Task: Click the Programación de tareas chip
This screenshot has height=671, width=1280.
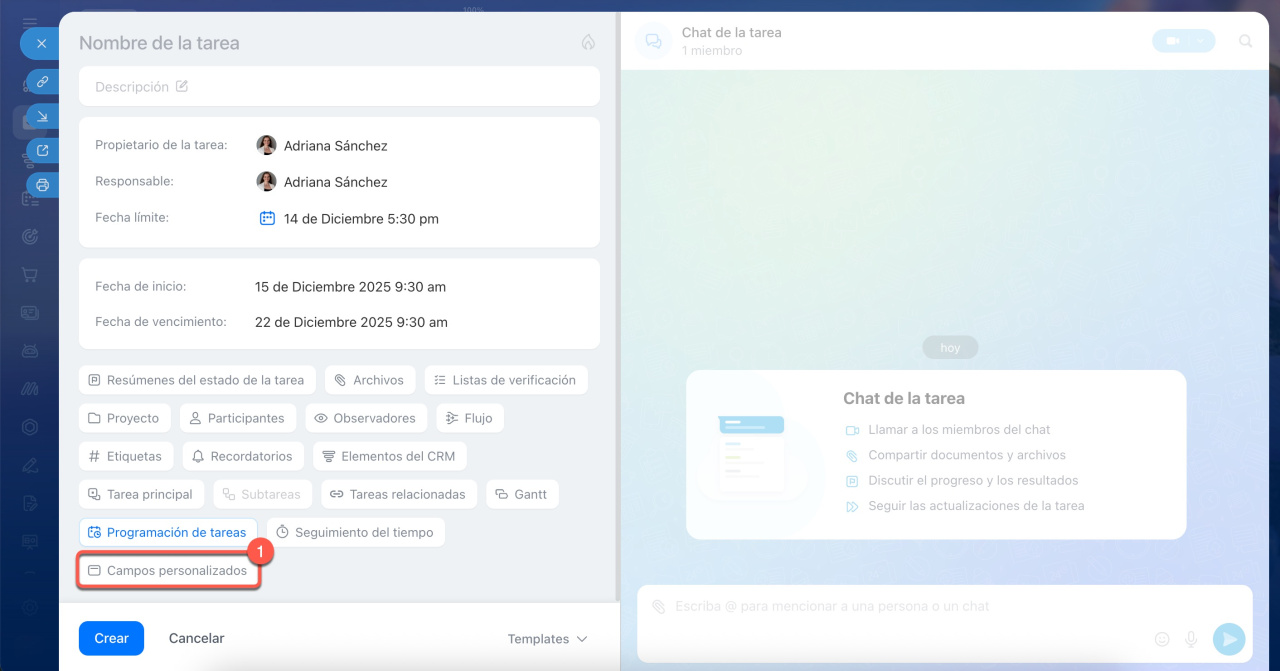Action: tap(168, 532)
